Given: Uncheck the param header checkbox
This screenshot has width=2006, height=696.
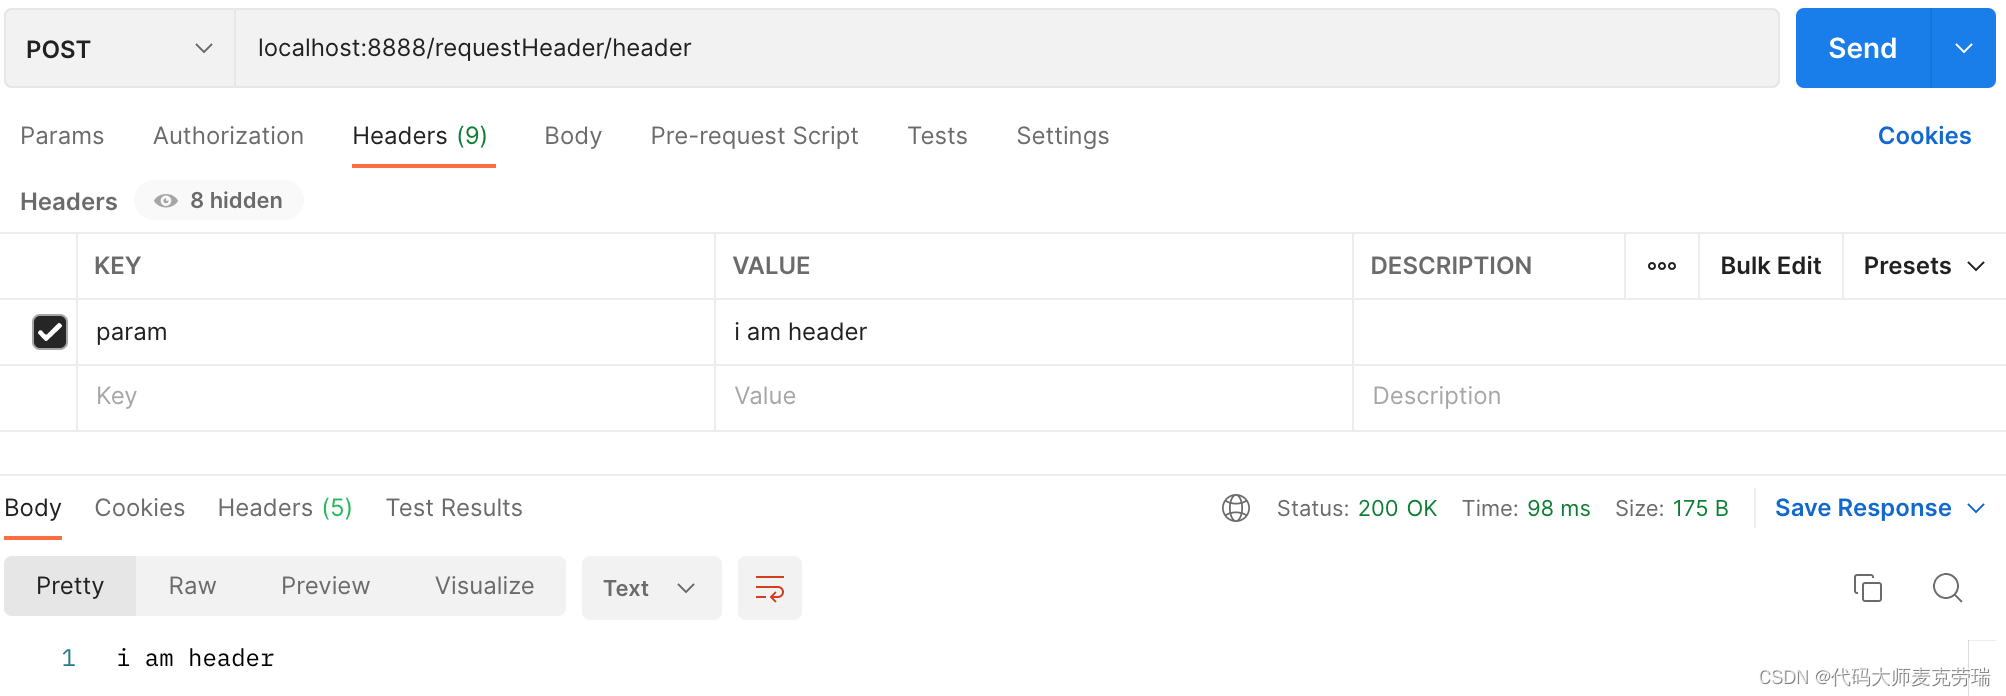Looking at the screenshot, I should (x=50, y=332).
